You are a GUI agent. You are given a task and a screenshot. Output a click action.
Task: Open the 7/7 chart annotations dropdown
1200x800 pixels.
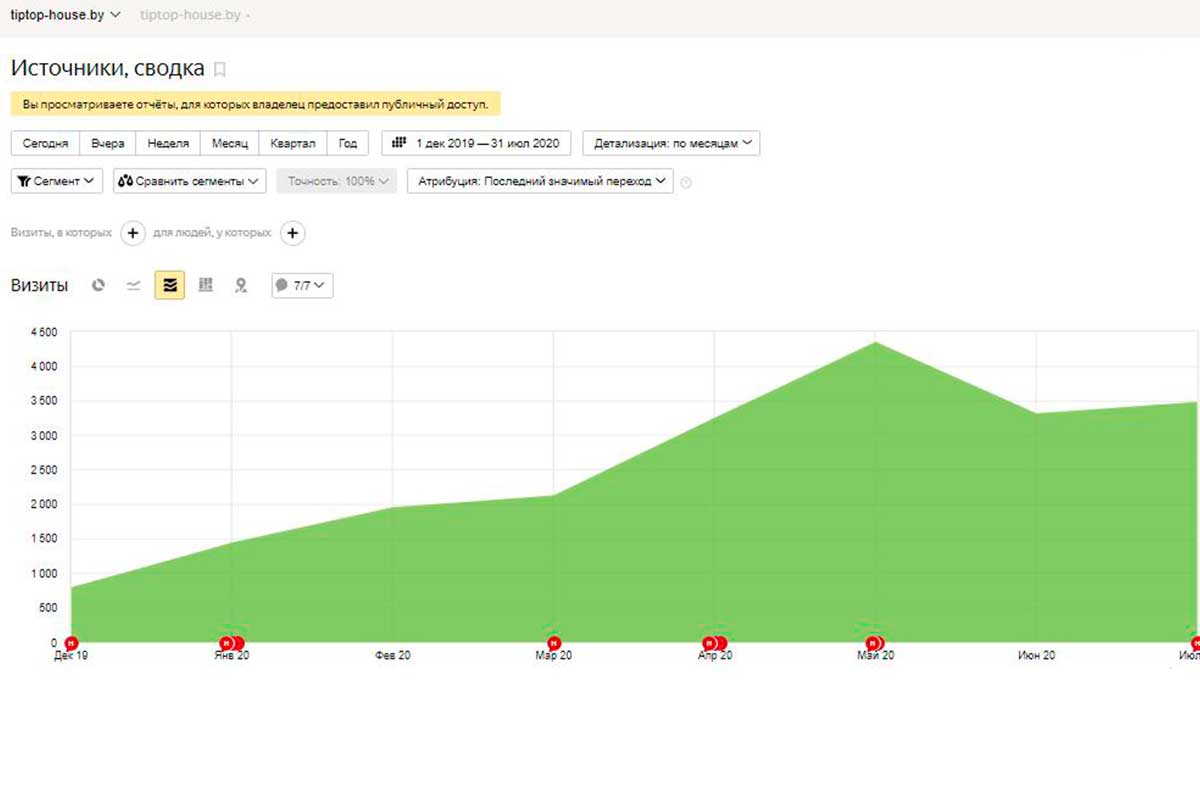302,286
